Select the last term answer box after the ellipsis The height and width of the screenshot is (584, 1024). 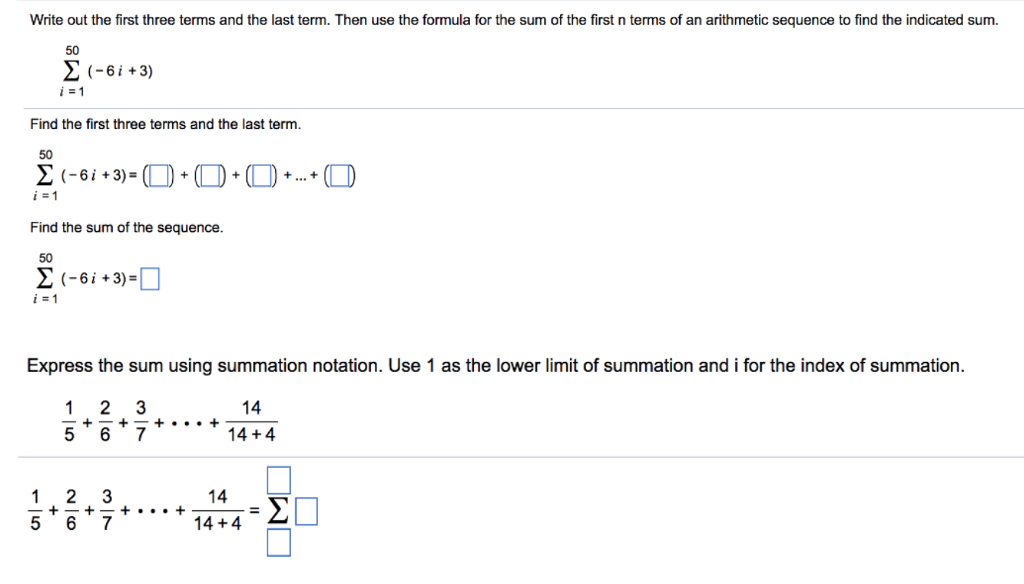click(340, 176)
